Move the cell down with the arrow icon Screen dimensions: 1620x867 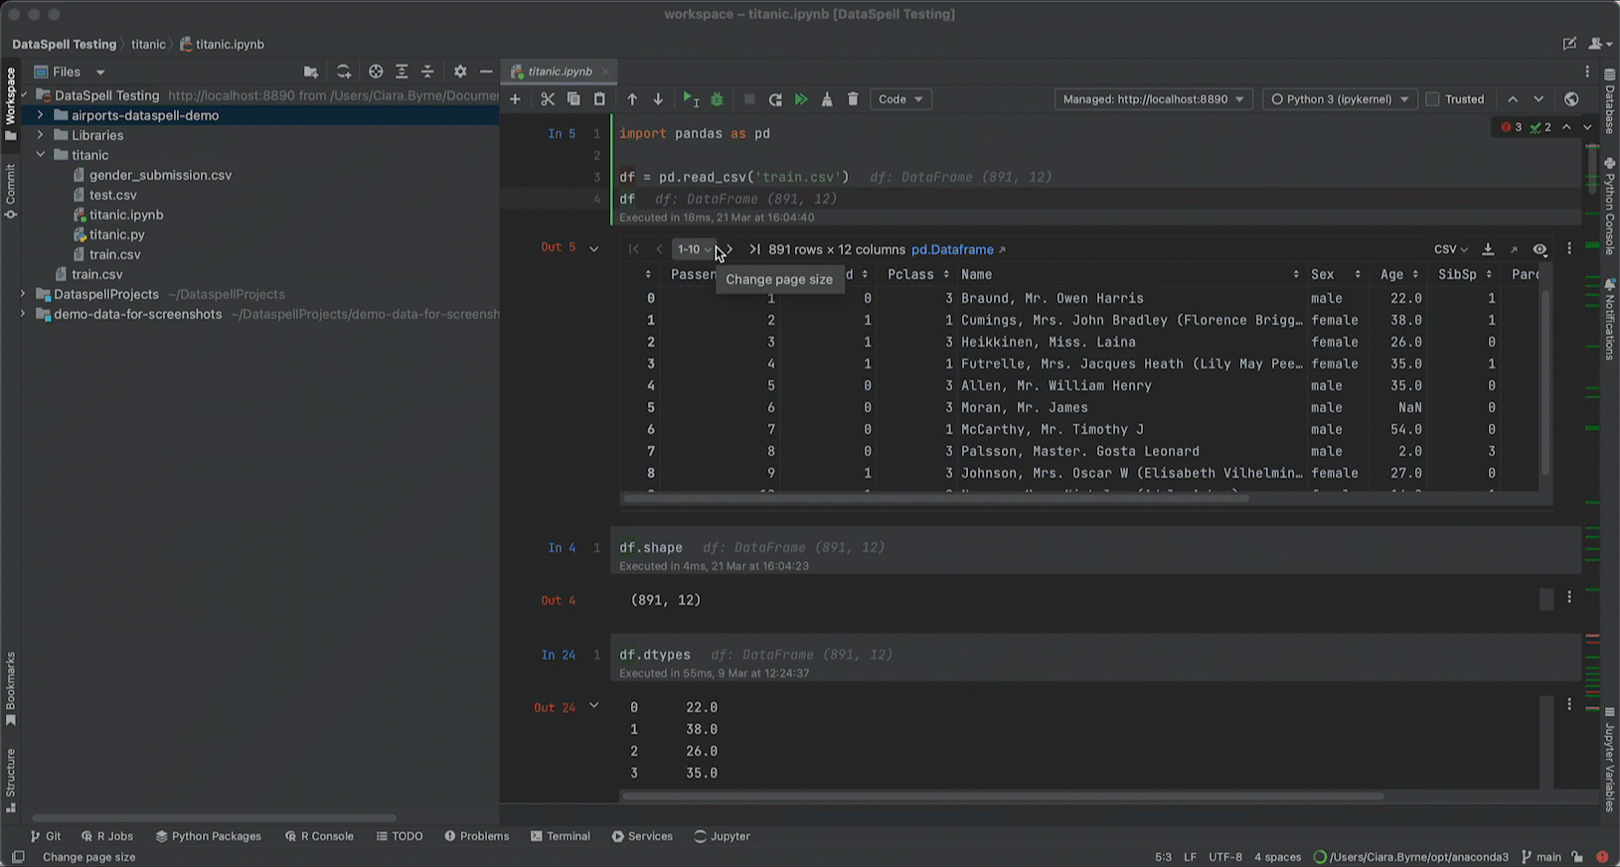tap(658, 99)
